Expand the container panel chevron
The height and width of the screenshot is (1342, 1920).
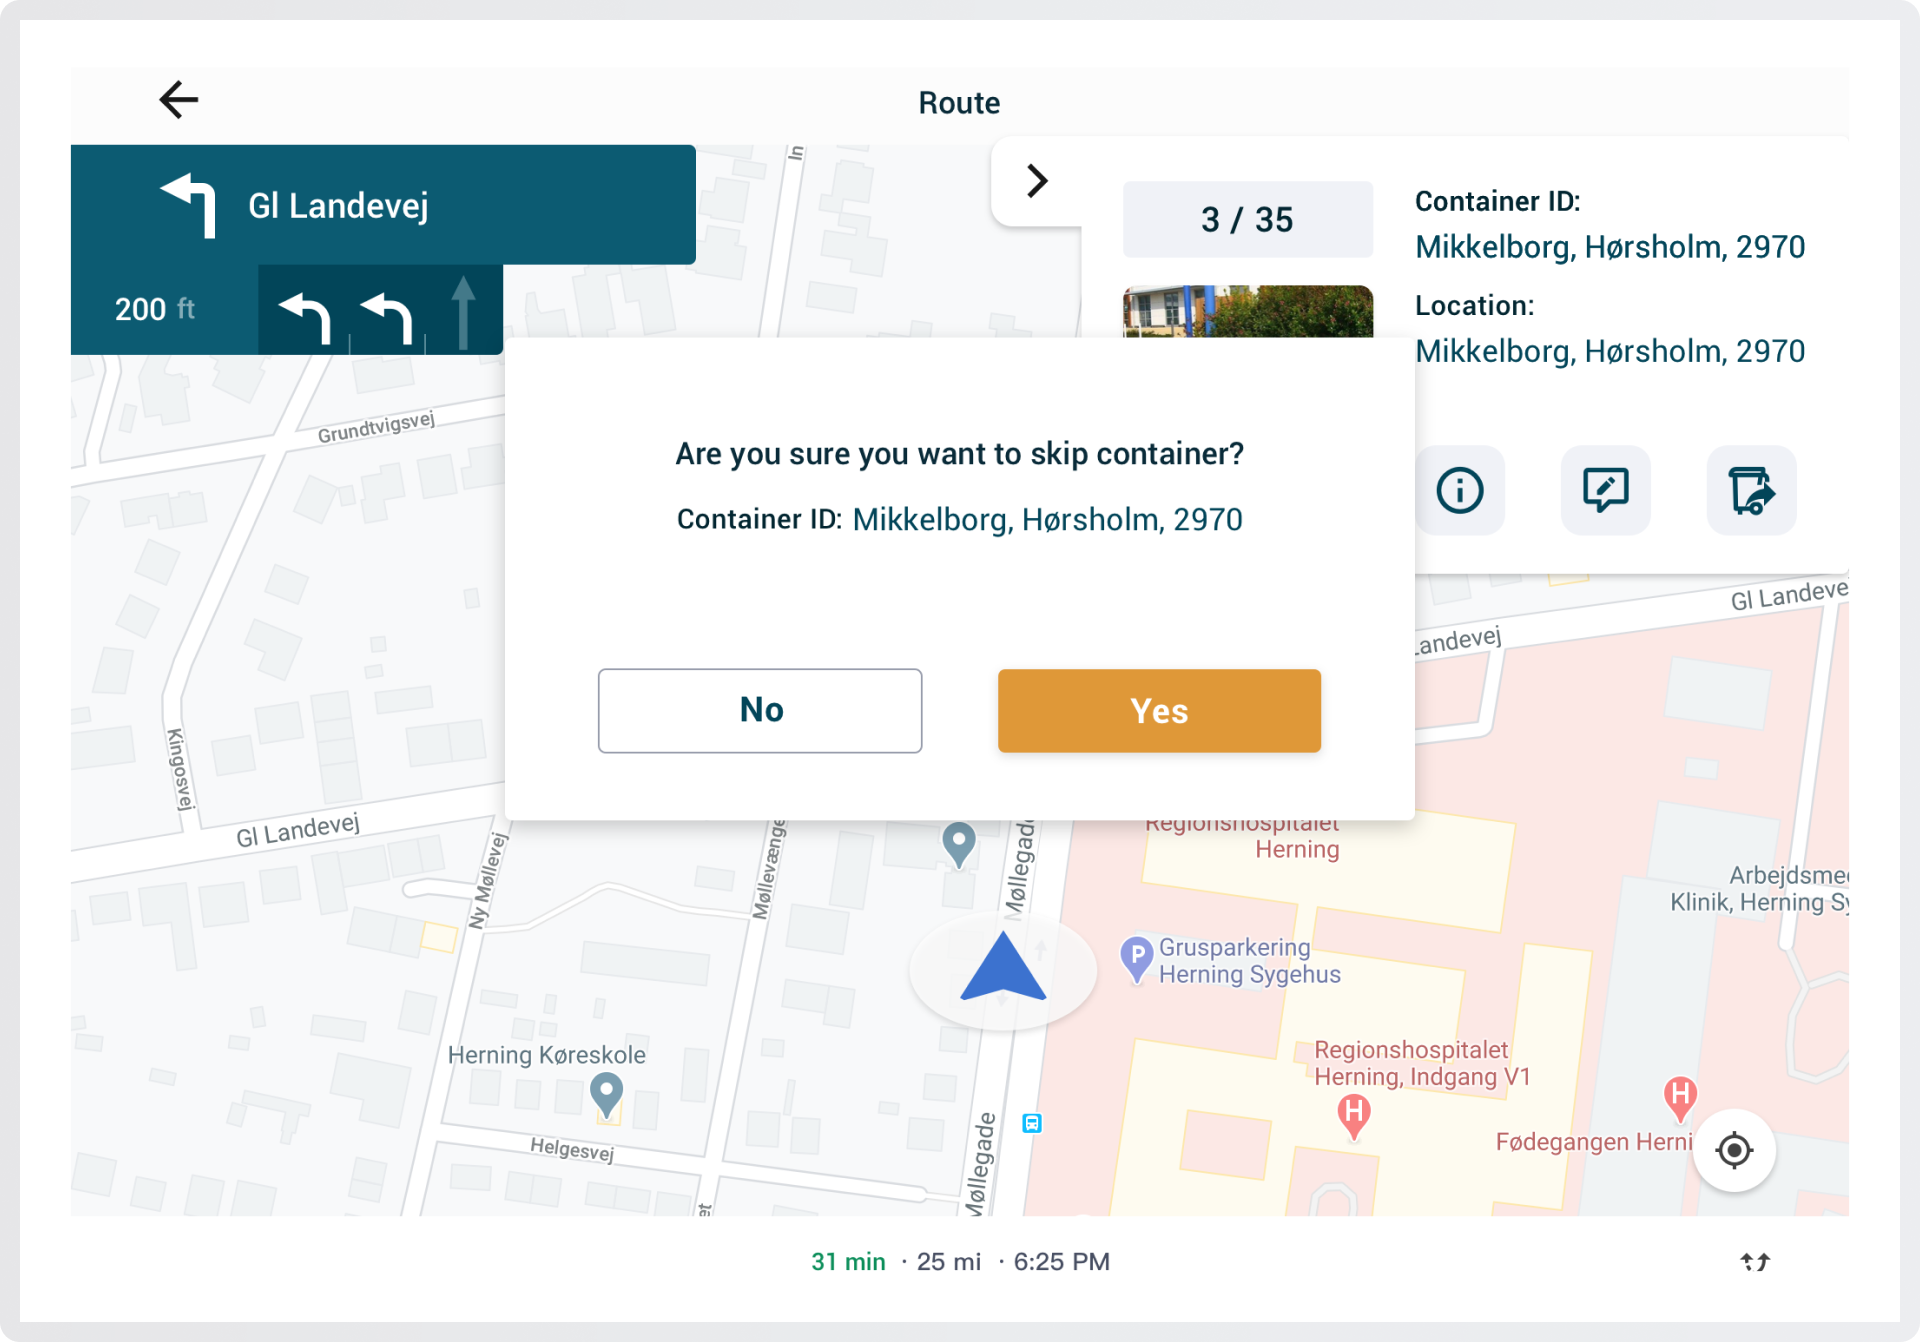coord(1037,181)
